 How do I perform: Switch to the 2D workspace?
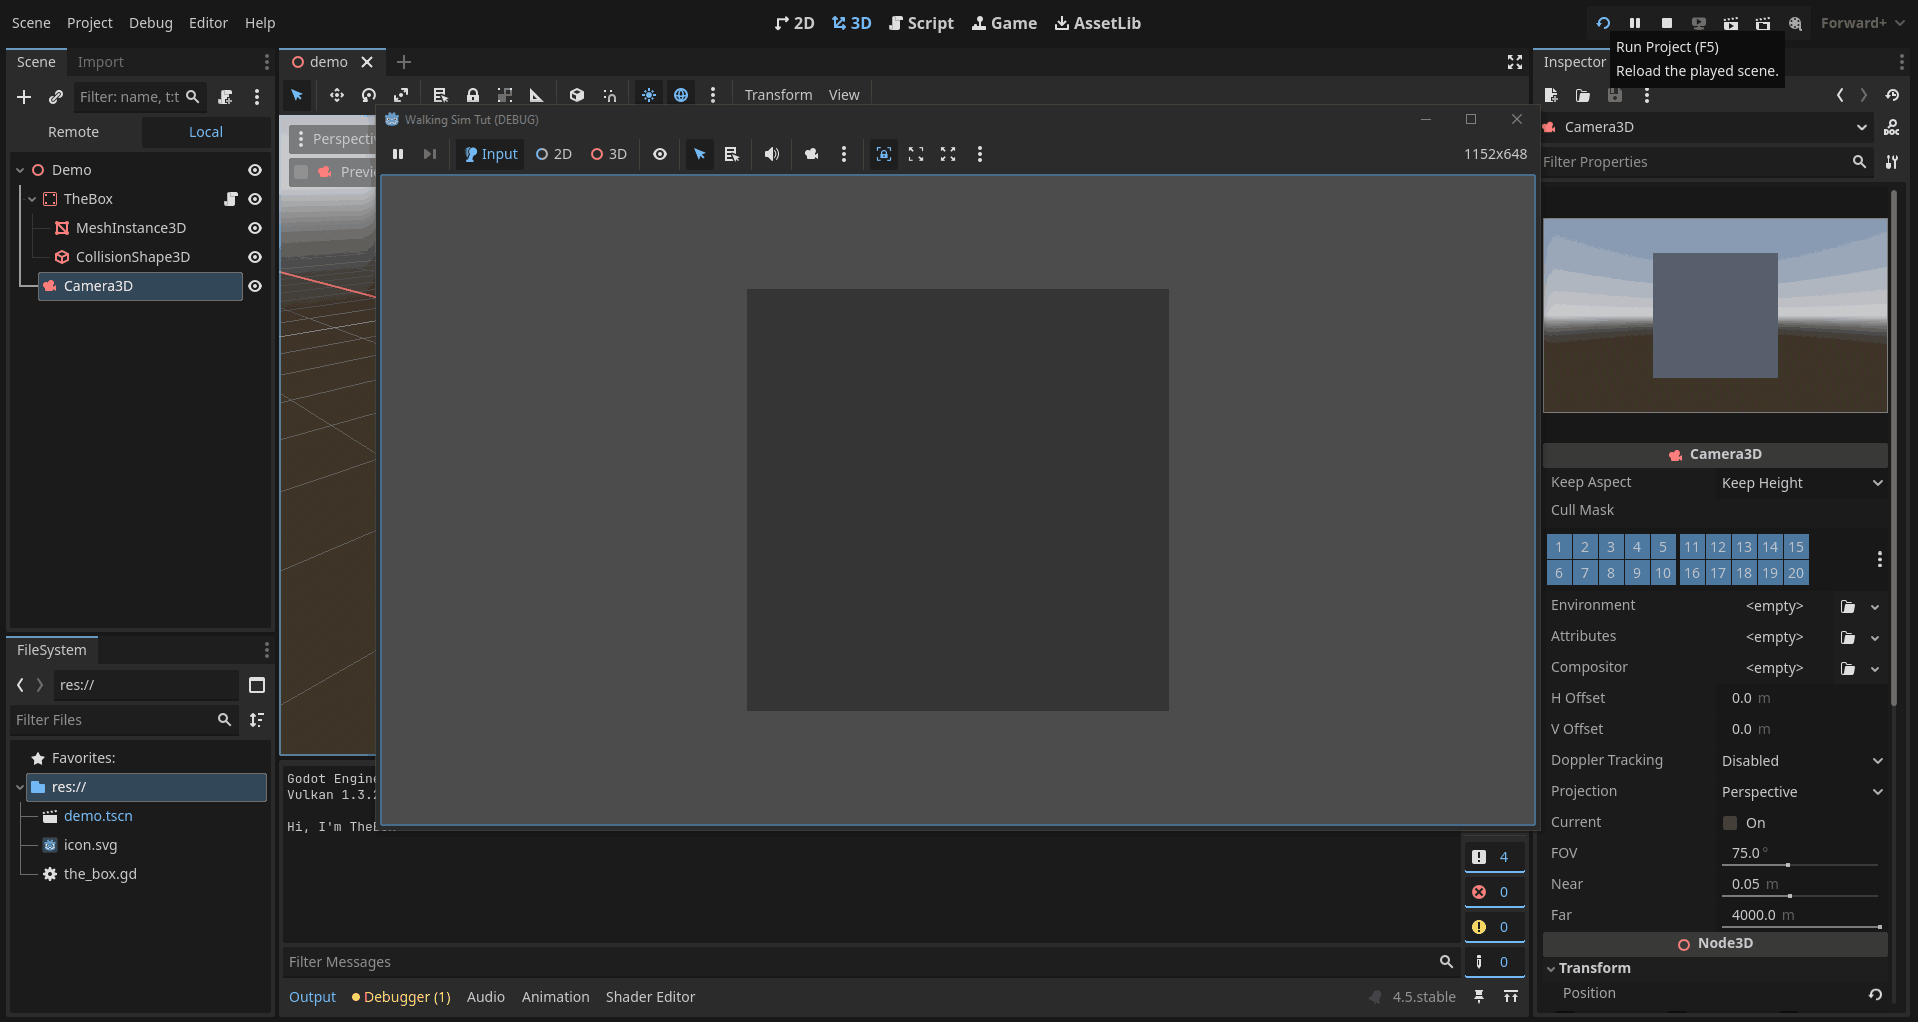click(x=795, y=23)
